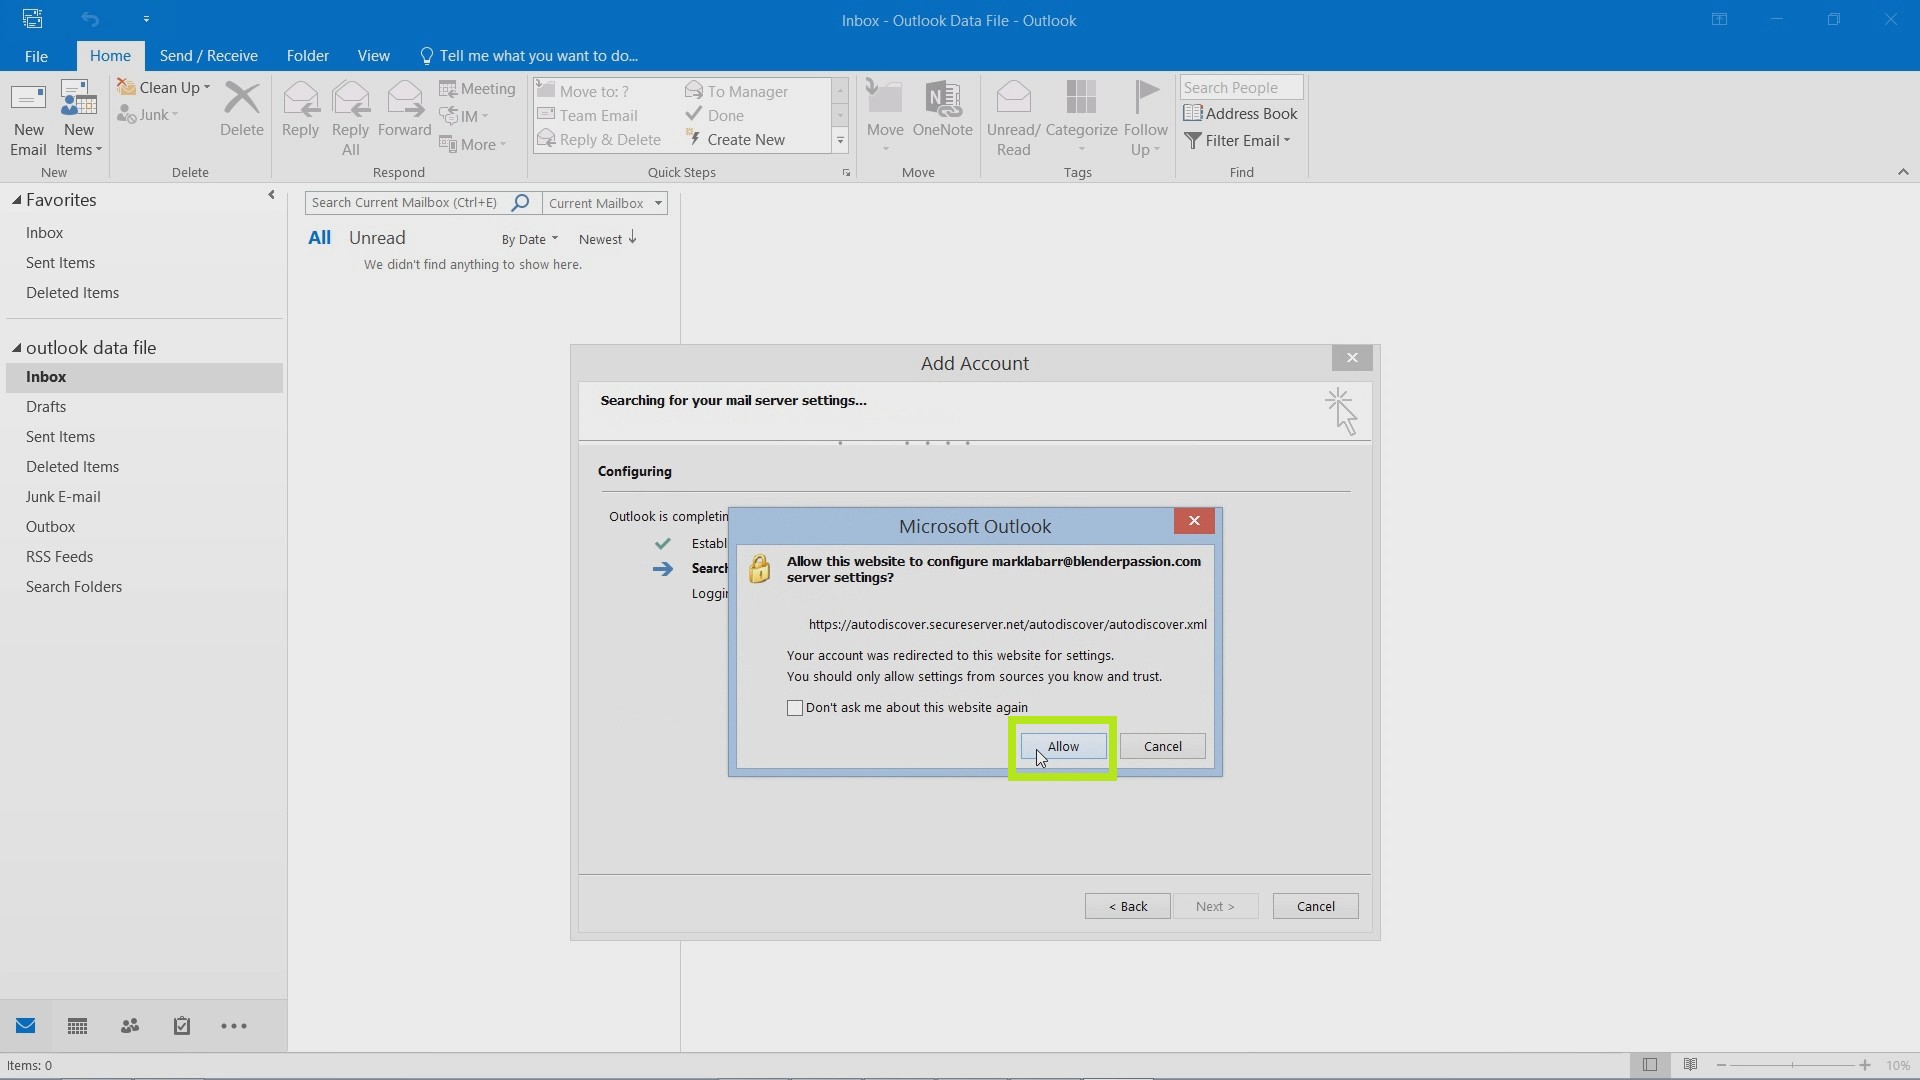1920x1080 pixels.
Task: Open the Filter Email dropdown
Action: click(x=1238, y=141)
